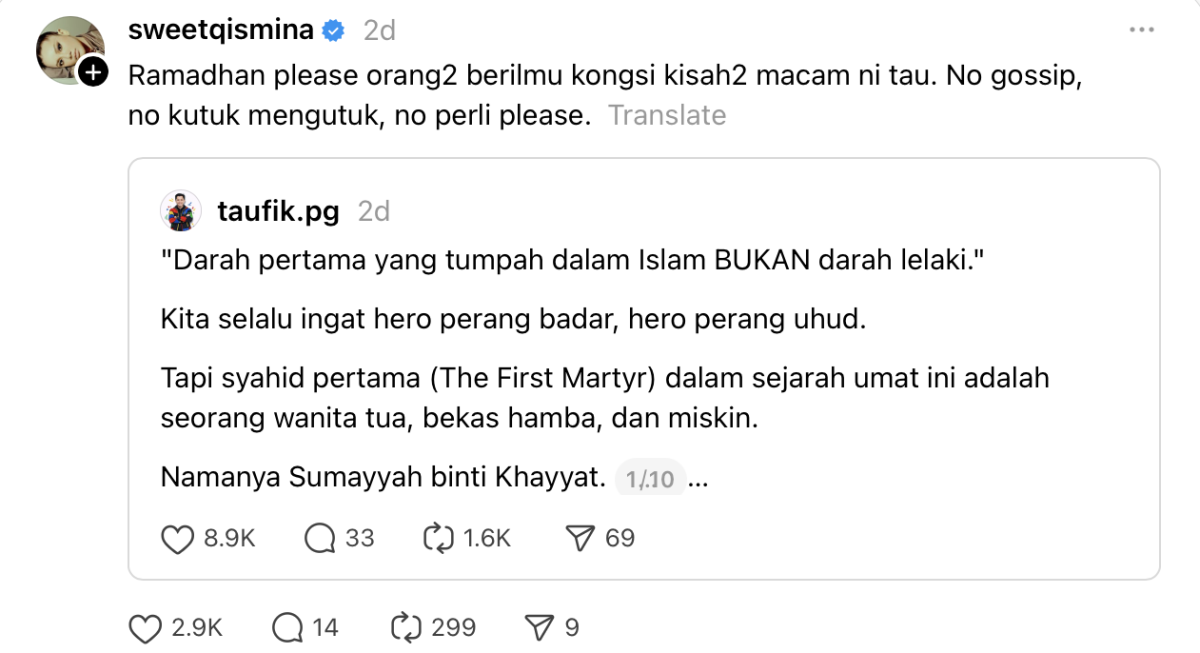The height and width of the screenshot is (653, 1200).
Task: Like sweetqismina's post
Action: point(146,628)
